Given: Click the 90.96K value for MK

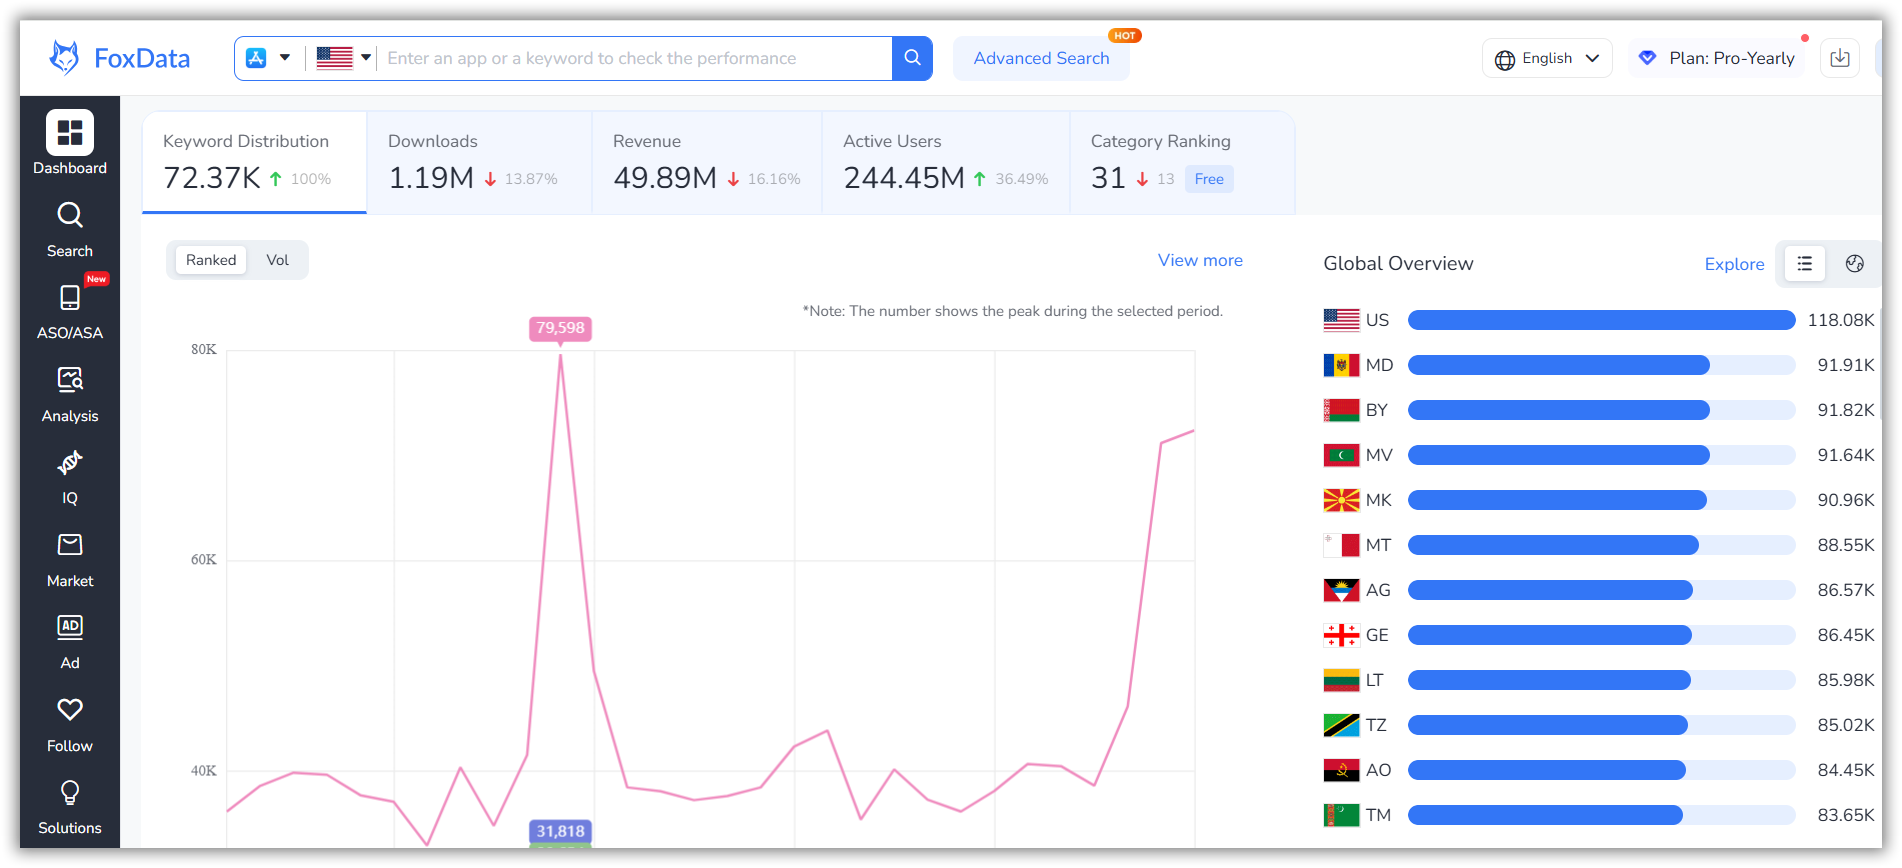Looking at the screenshot, I should tap(1845, 500).
